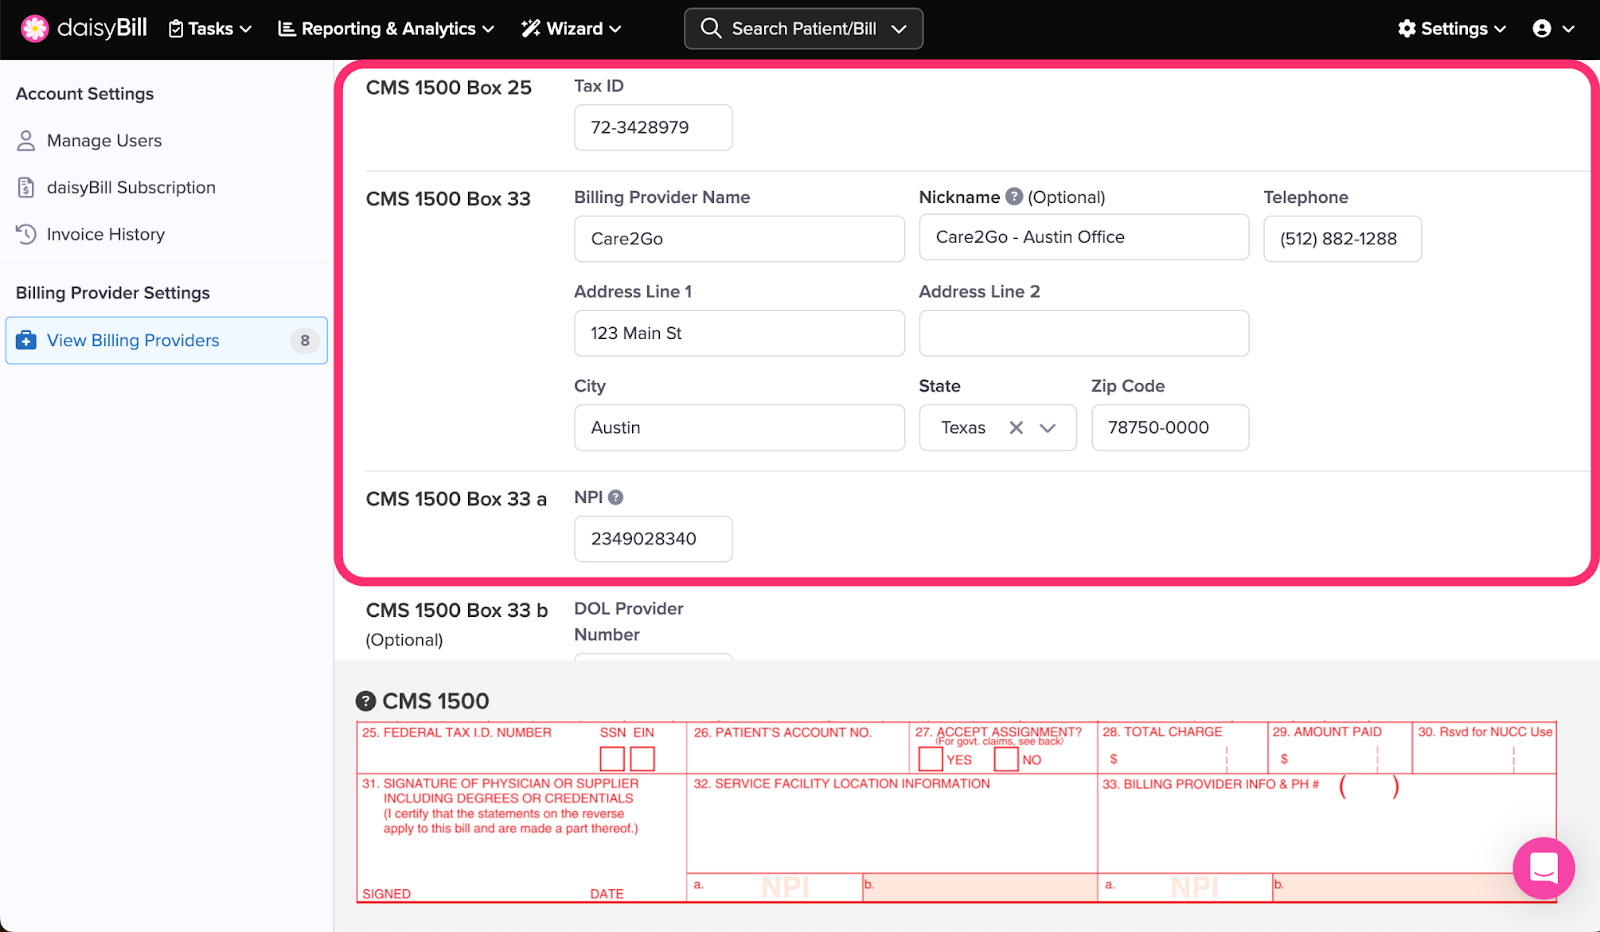1600x932 pixels.
Task: Check the SSN box on CMS form
Action: [612, 759]
